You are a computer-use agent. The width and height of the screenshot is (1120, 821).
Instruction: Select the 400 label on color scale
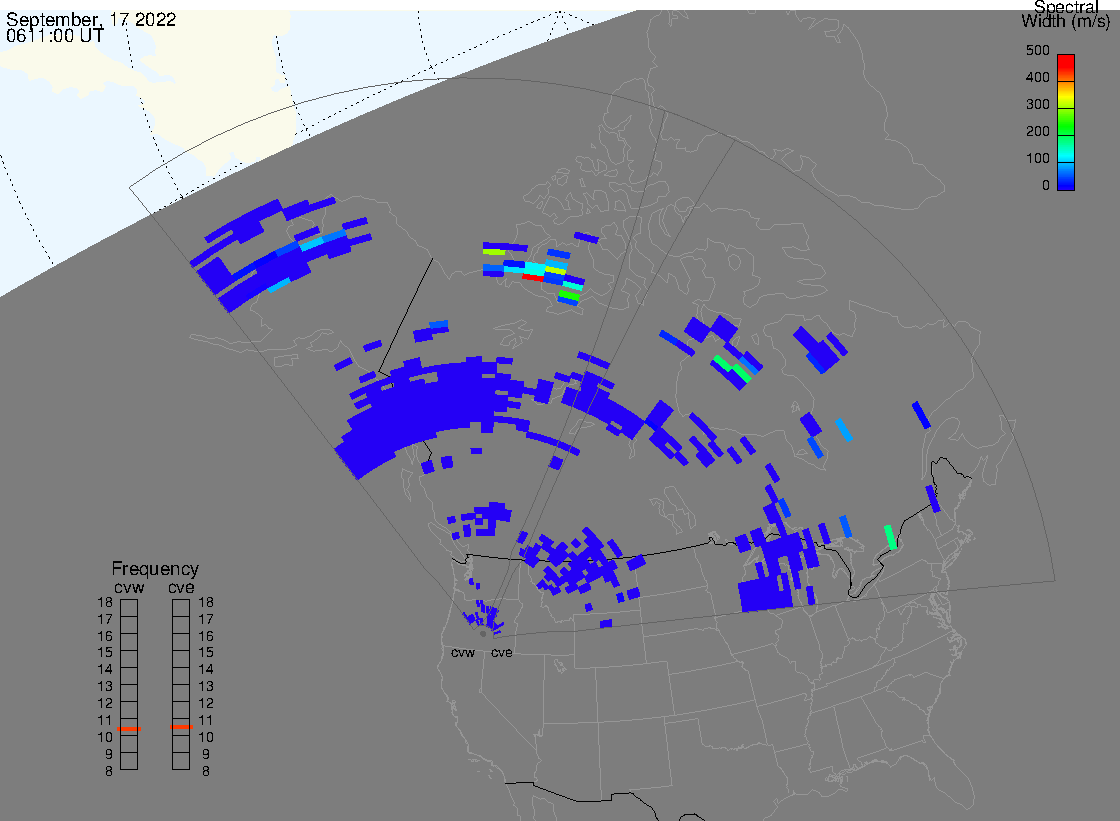coord(1037,77)
